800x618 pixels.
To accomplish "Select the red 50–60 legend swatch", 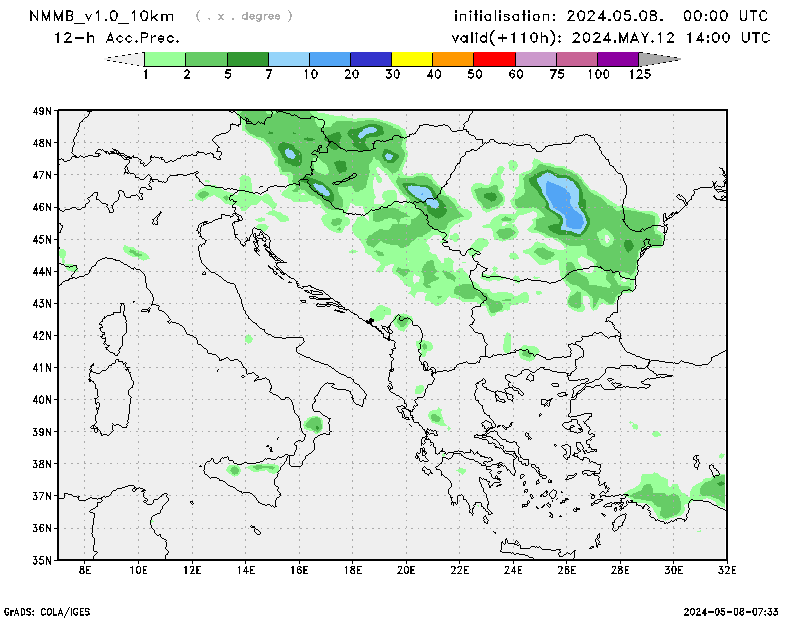I will [494, 59].
